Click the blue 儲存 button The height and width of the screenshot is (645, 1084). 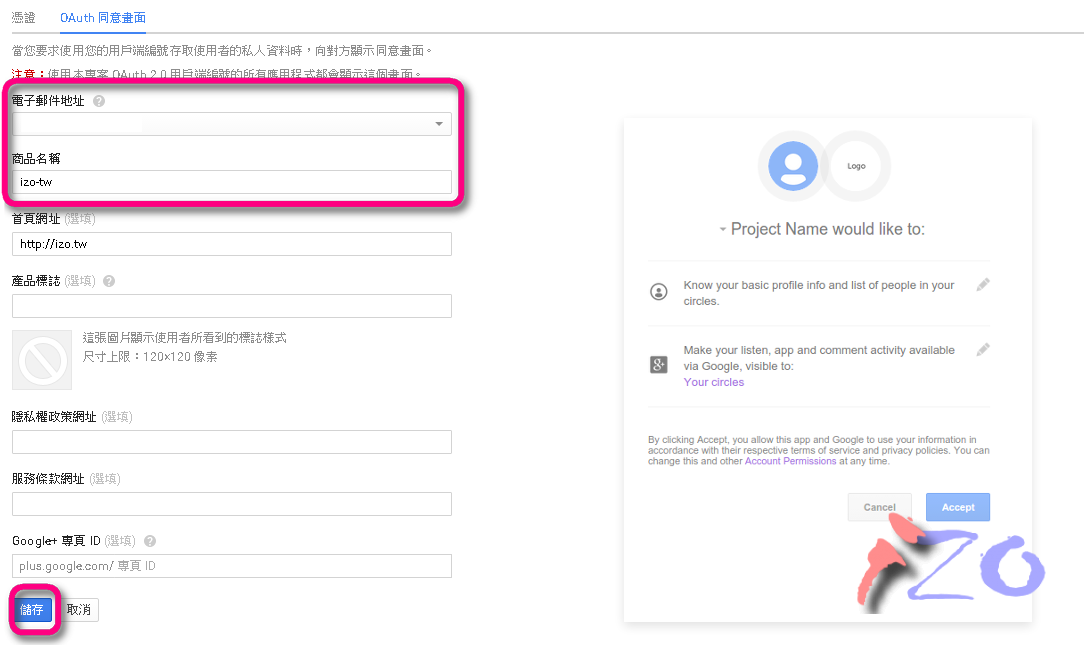click(x=32, y=610)
